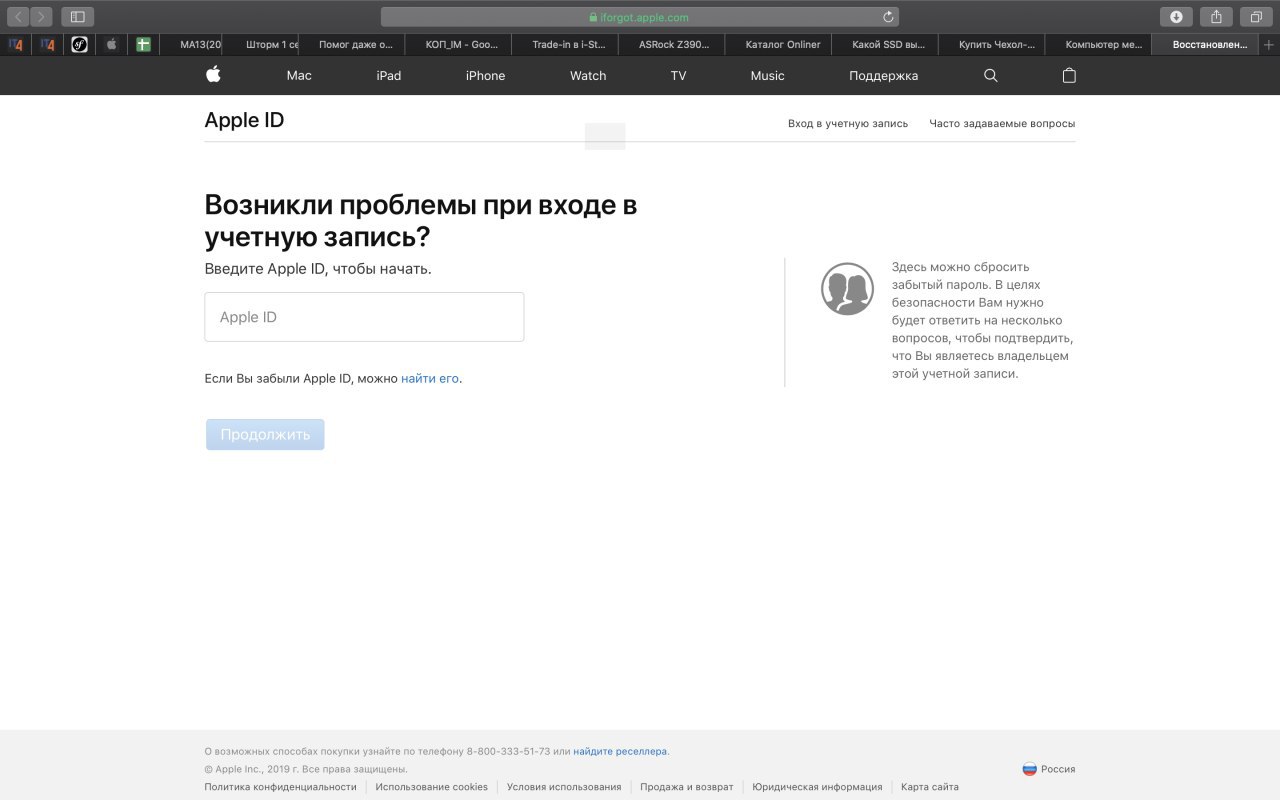The width and height of the screenshot is (1280, 800).
Task: Open the Apple logo pinned tab
Action: pyautogui.click(x=112, y=44)
